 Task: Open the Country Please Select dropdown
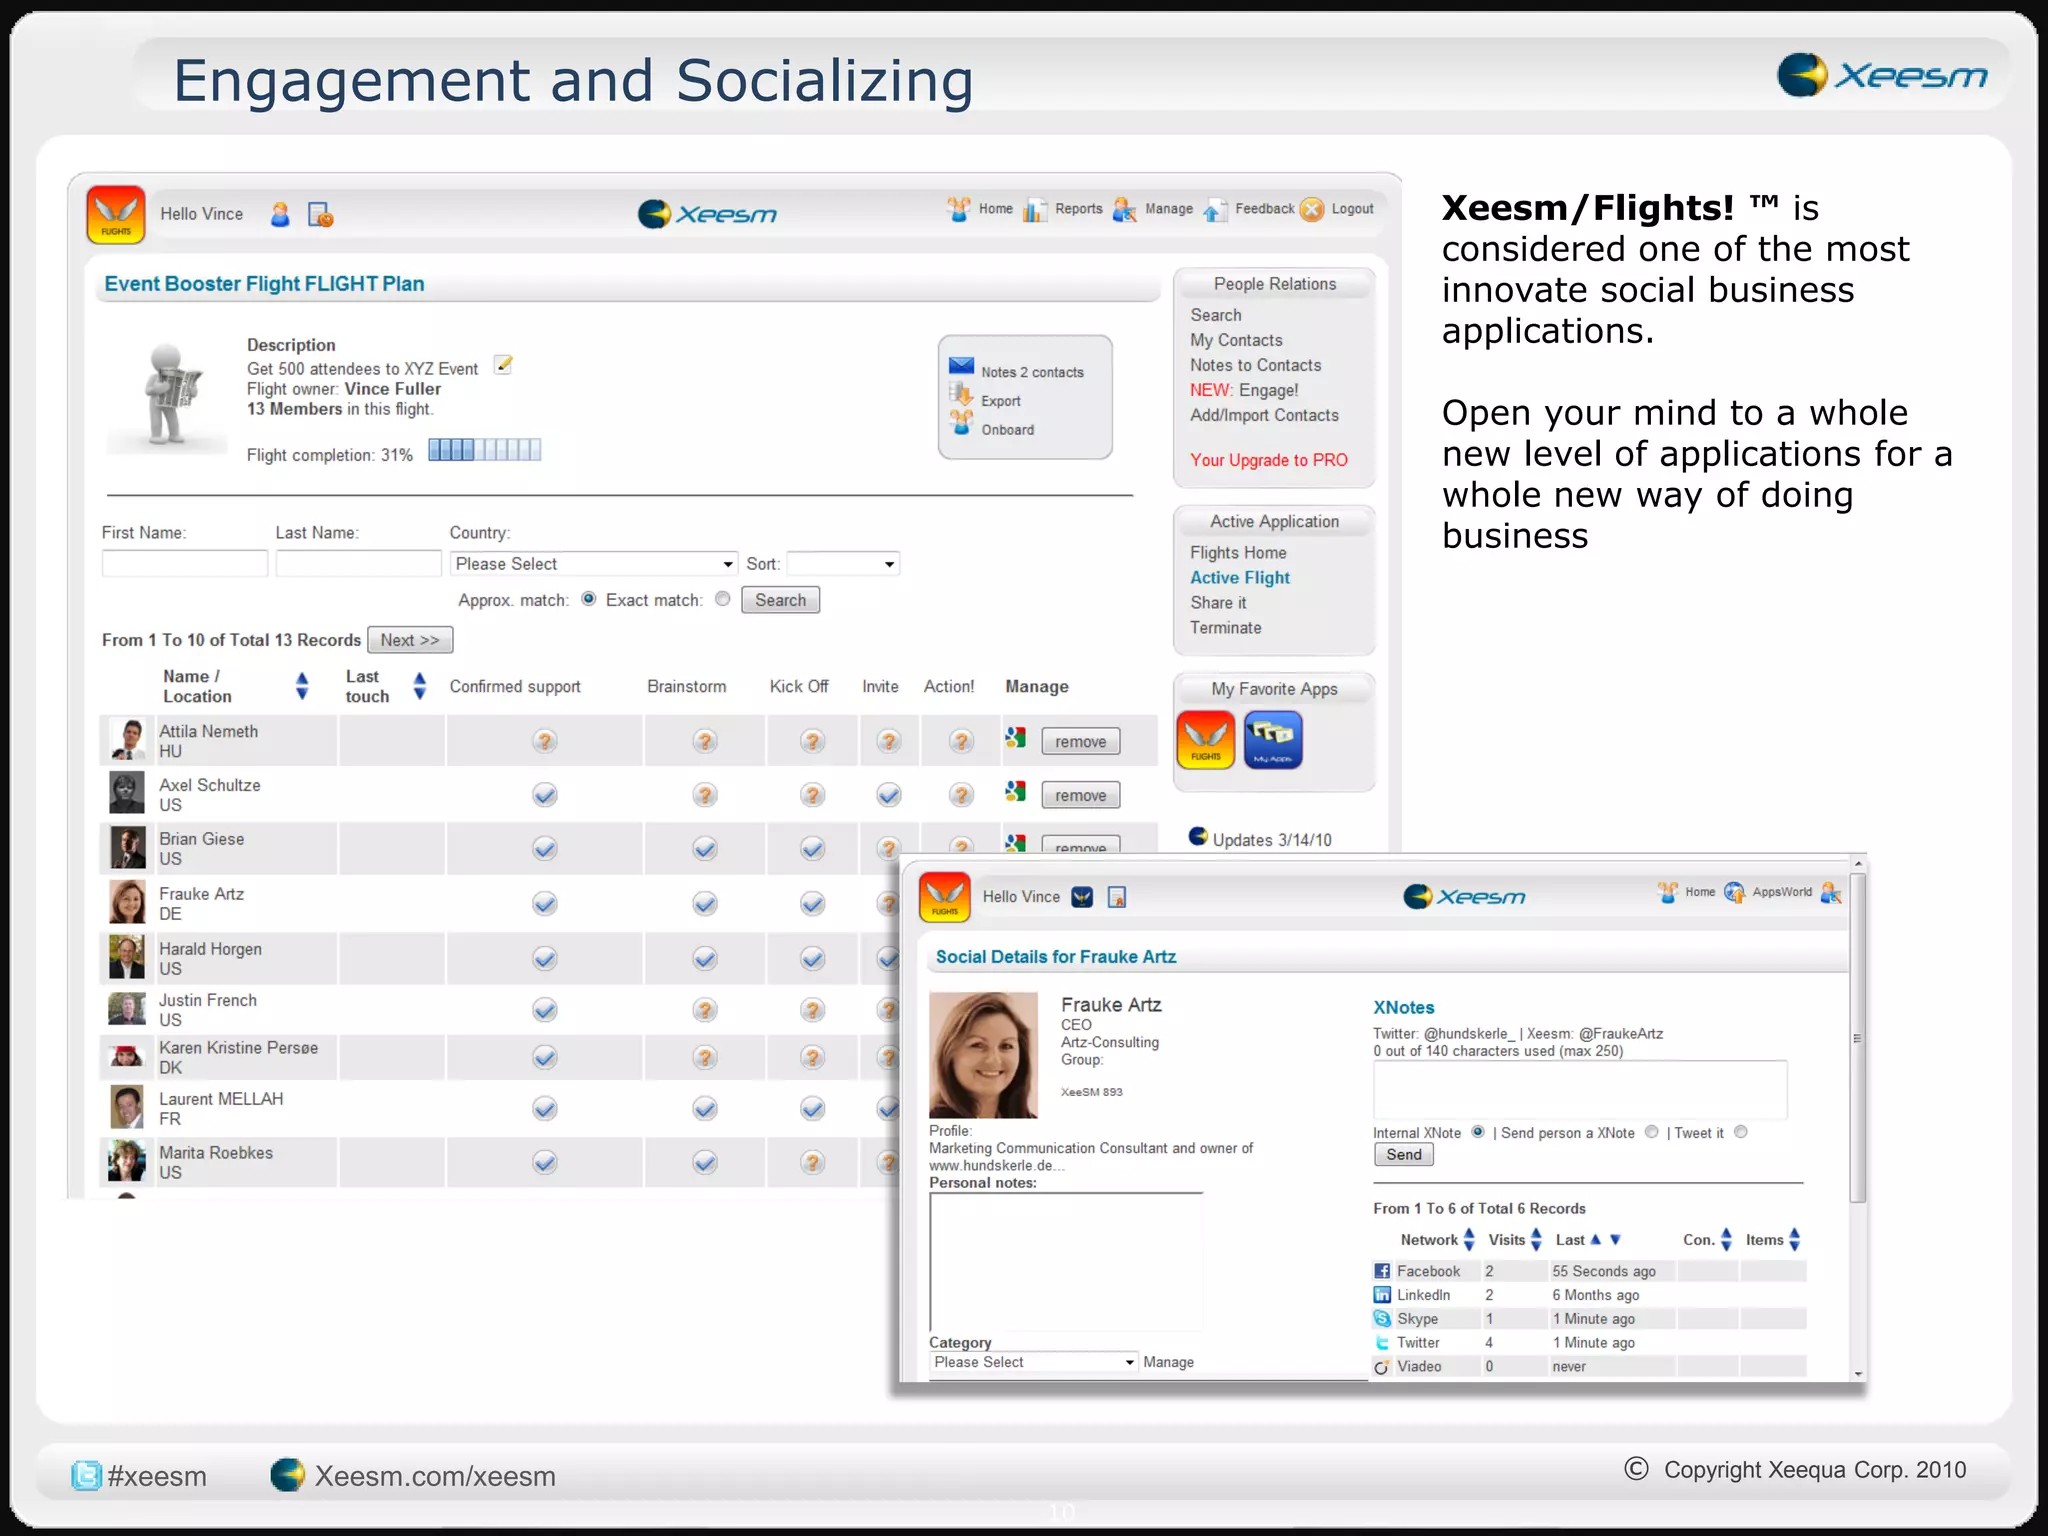594,564
